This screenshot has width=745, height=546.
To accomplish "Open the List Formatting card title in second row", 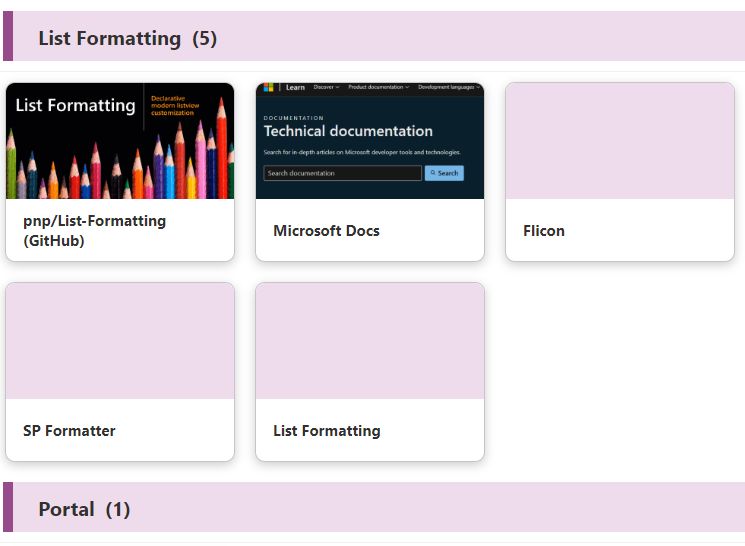I will coord(327,431).
